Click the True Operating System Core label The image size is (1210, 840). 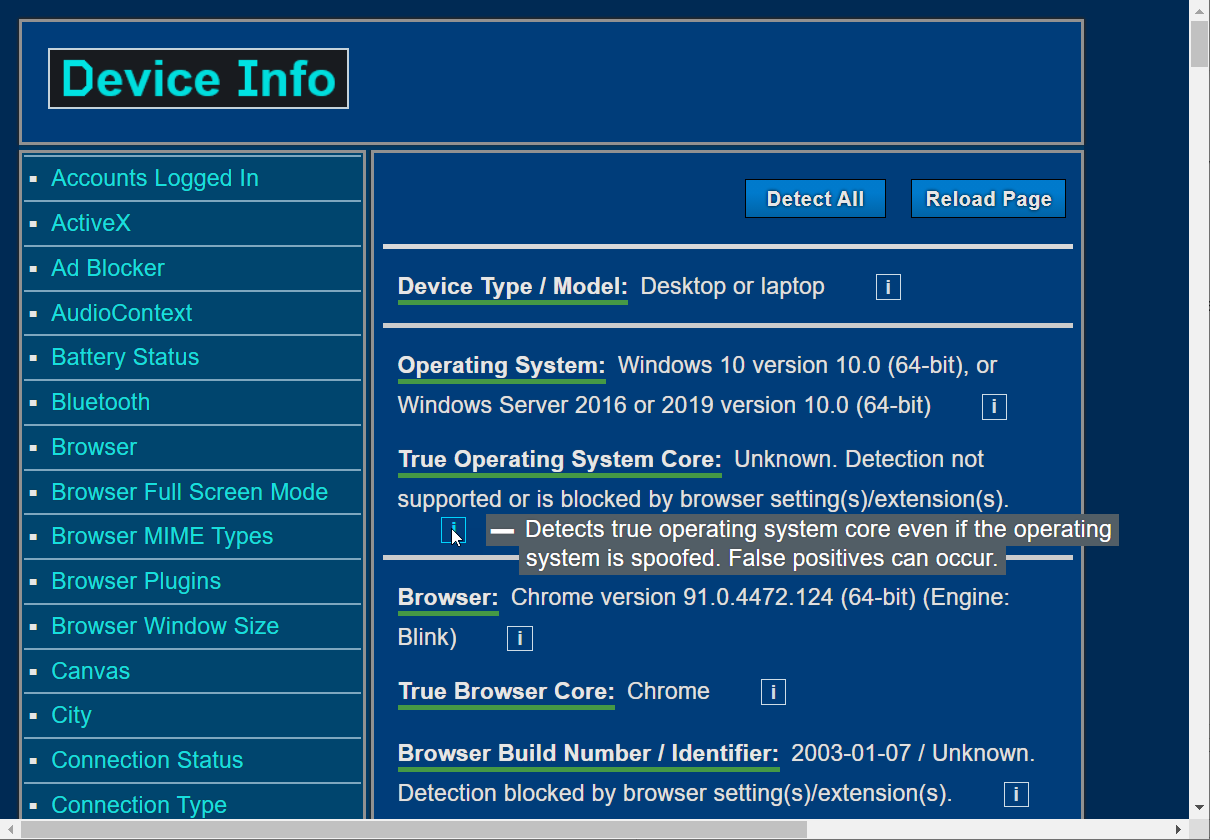[x=560, y=460]
